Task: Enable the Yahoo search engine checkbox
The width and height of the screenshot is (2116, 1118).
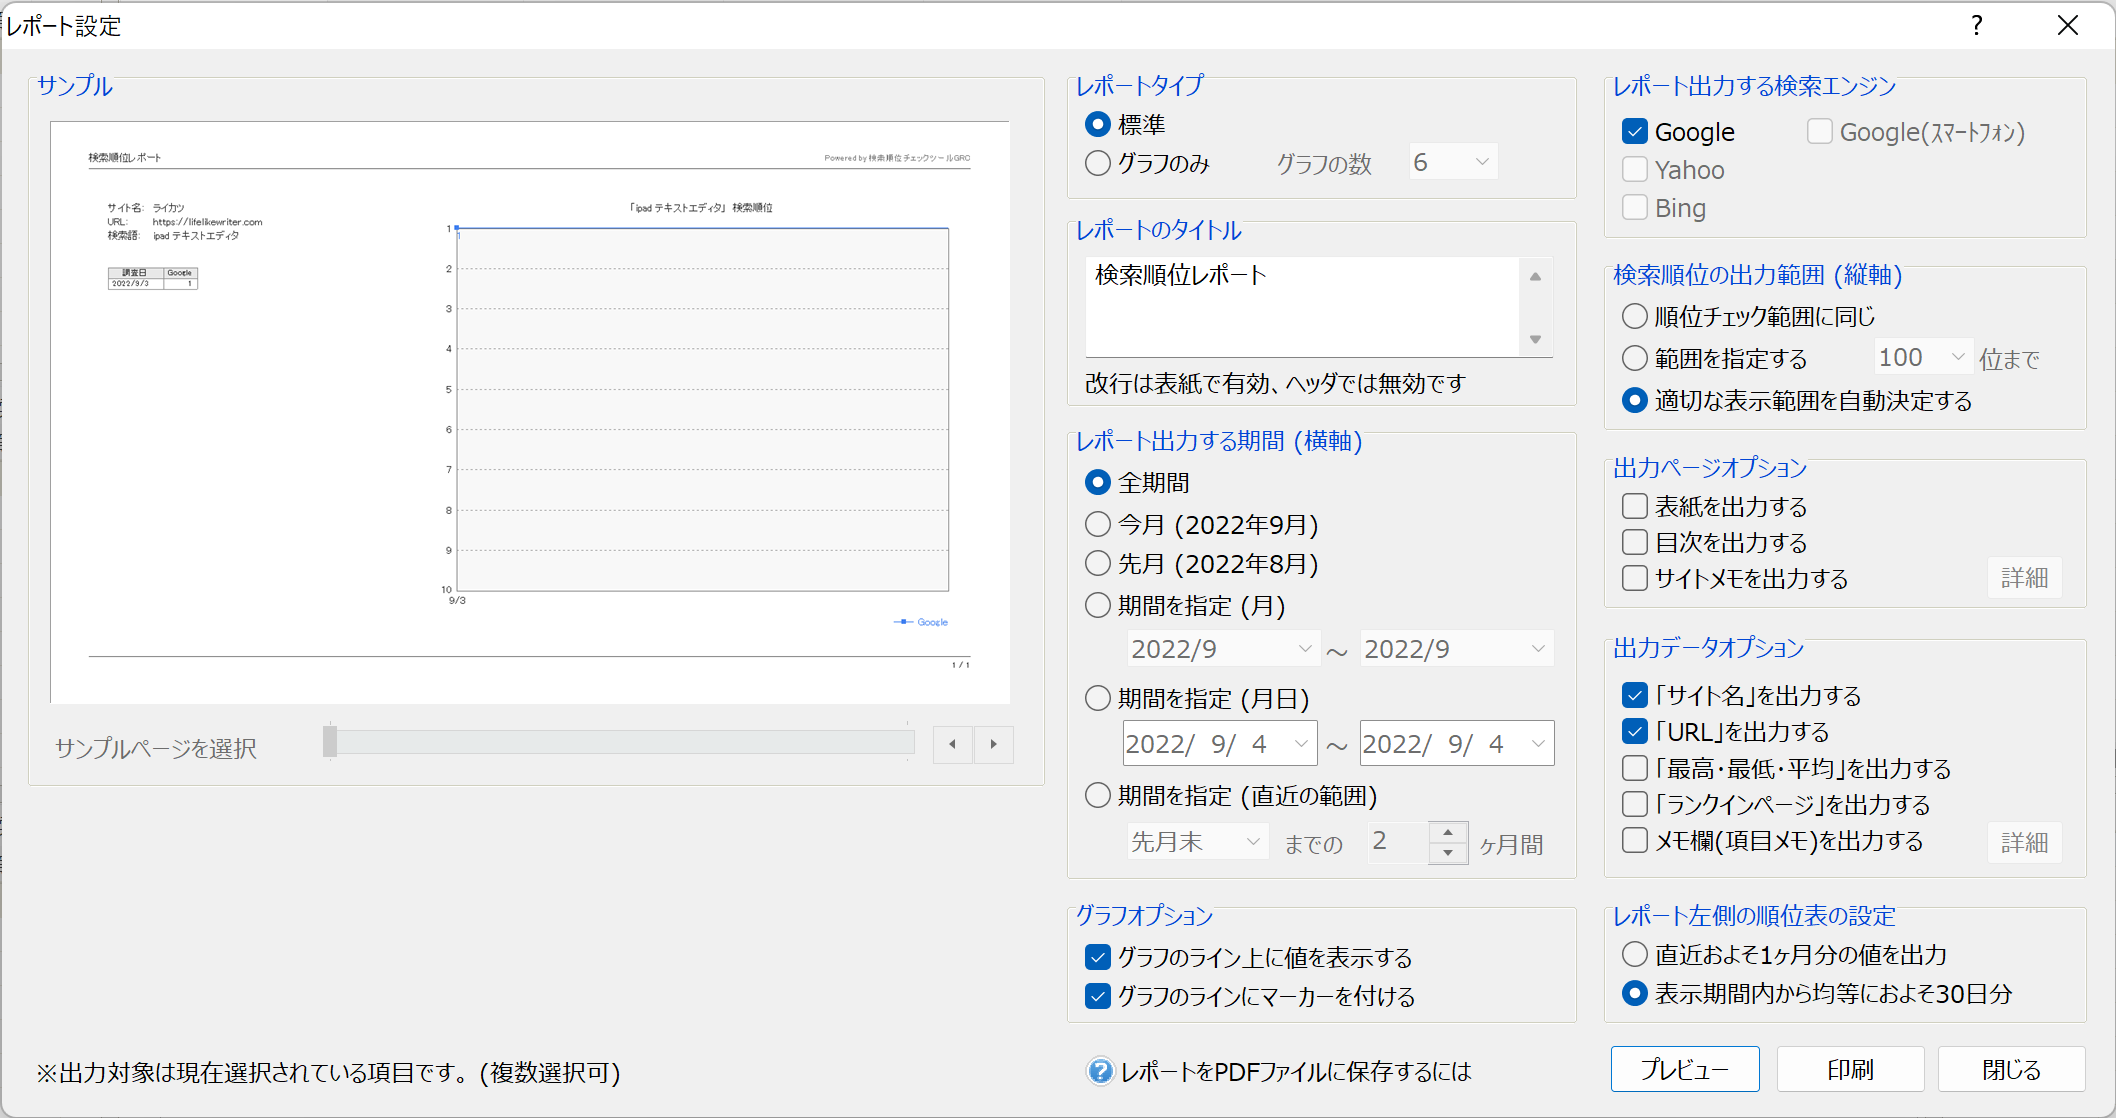Action: [x=1634, y=170]
